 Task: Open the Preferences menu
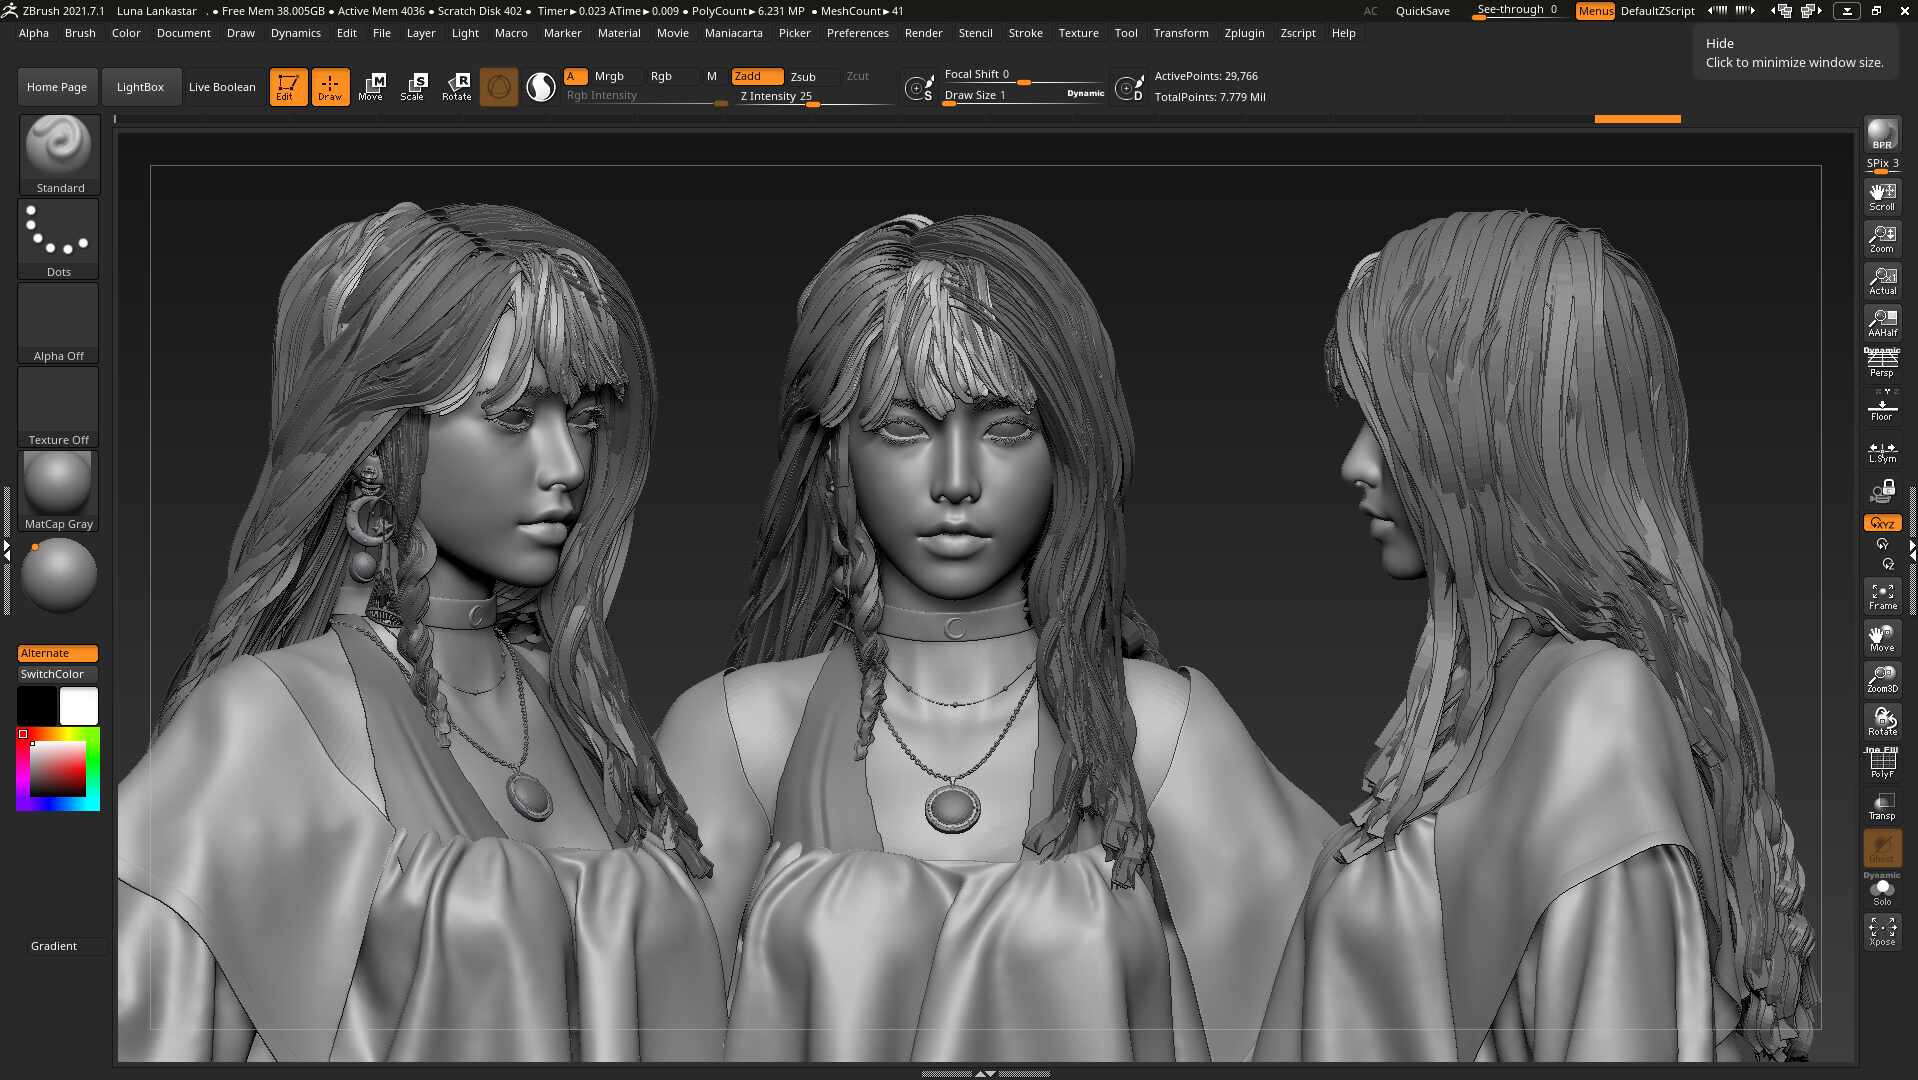[x=858, y=32]
